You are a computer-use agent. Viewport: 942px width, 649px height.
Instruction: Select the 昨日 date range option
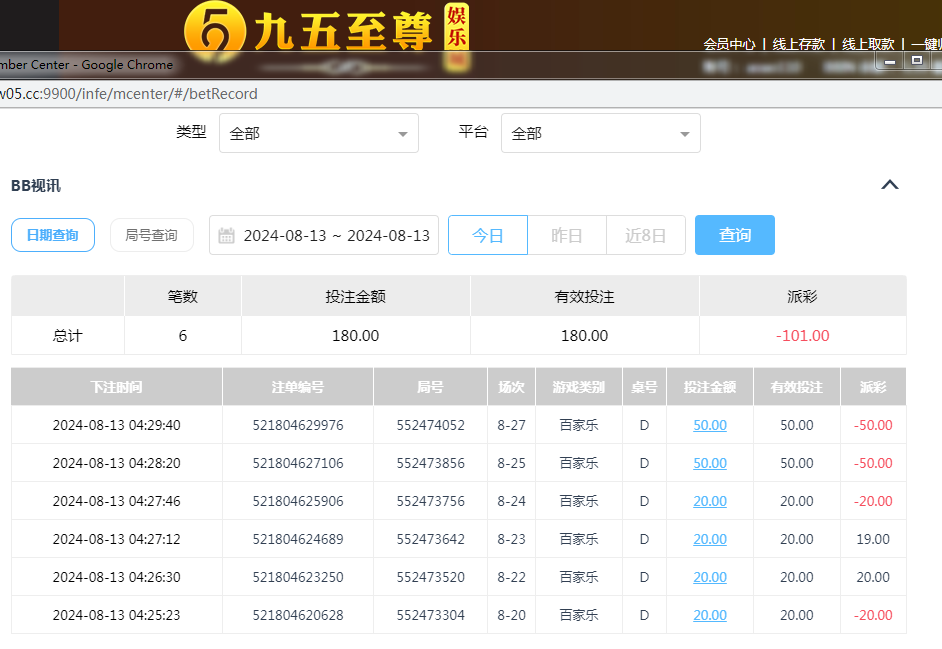567,235
